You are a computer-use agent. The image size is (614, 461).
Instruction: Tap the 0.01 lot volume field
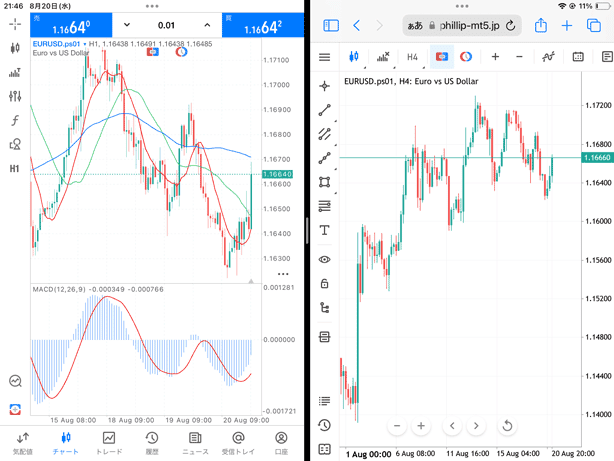166,25
